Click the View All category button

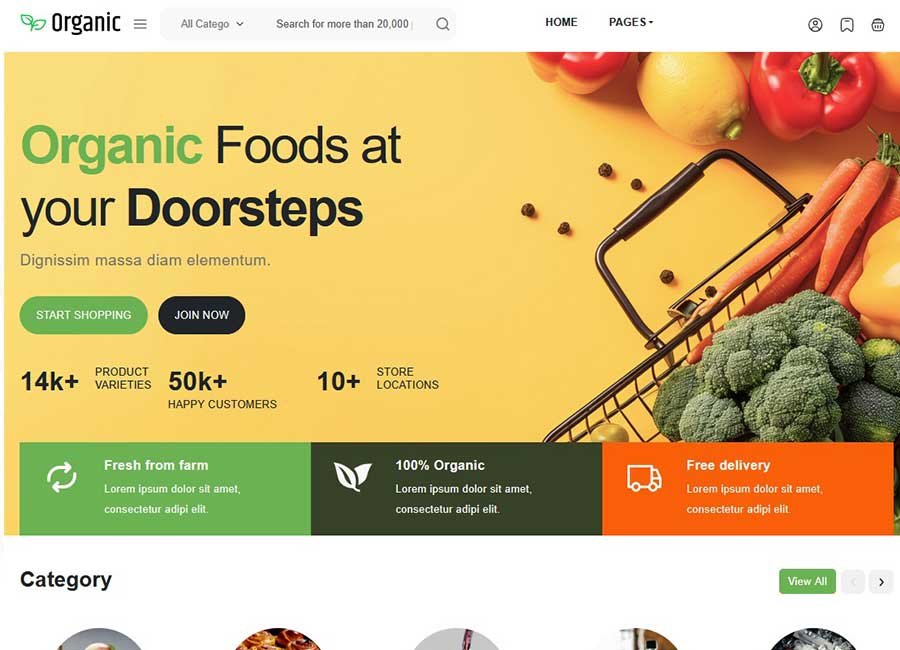[x=807, y=582]
